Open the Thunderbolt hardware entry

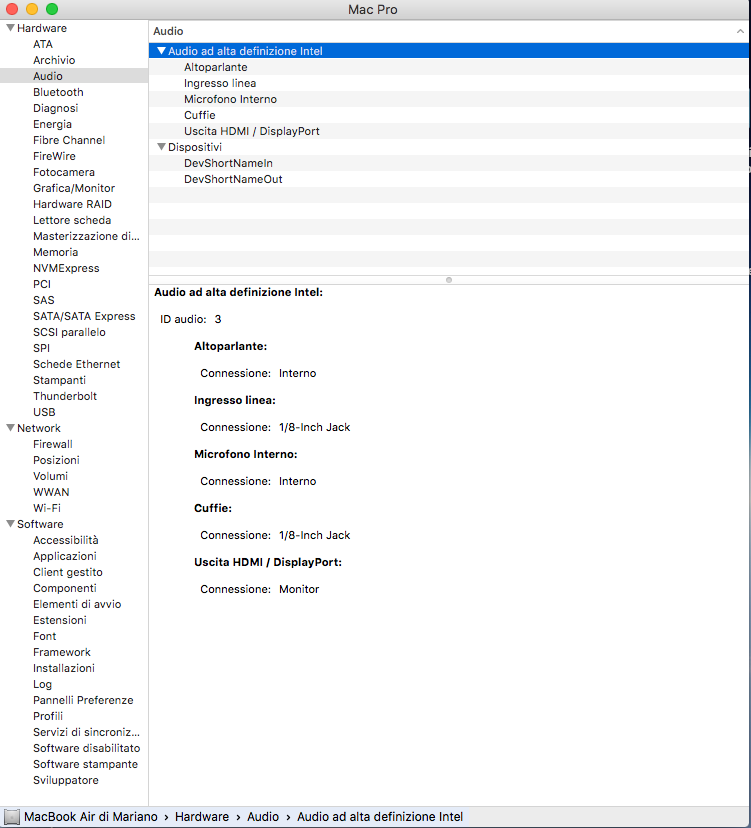pos(64,396)
